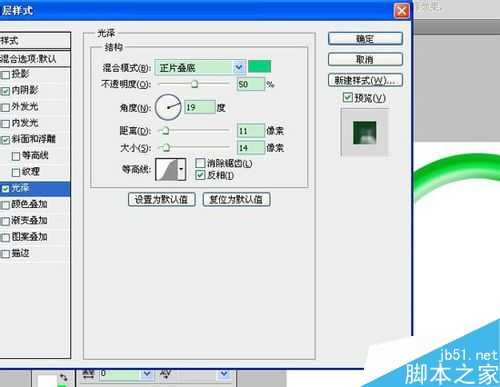Click the 新建样式(W)... button

click(365, 80)
